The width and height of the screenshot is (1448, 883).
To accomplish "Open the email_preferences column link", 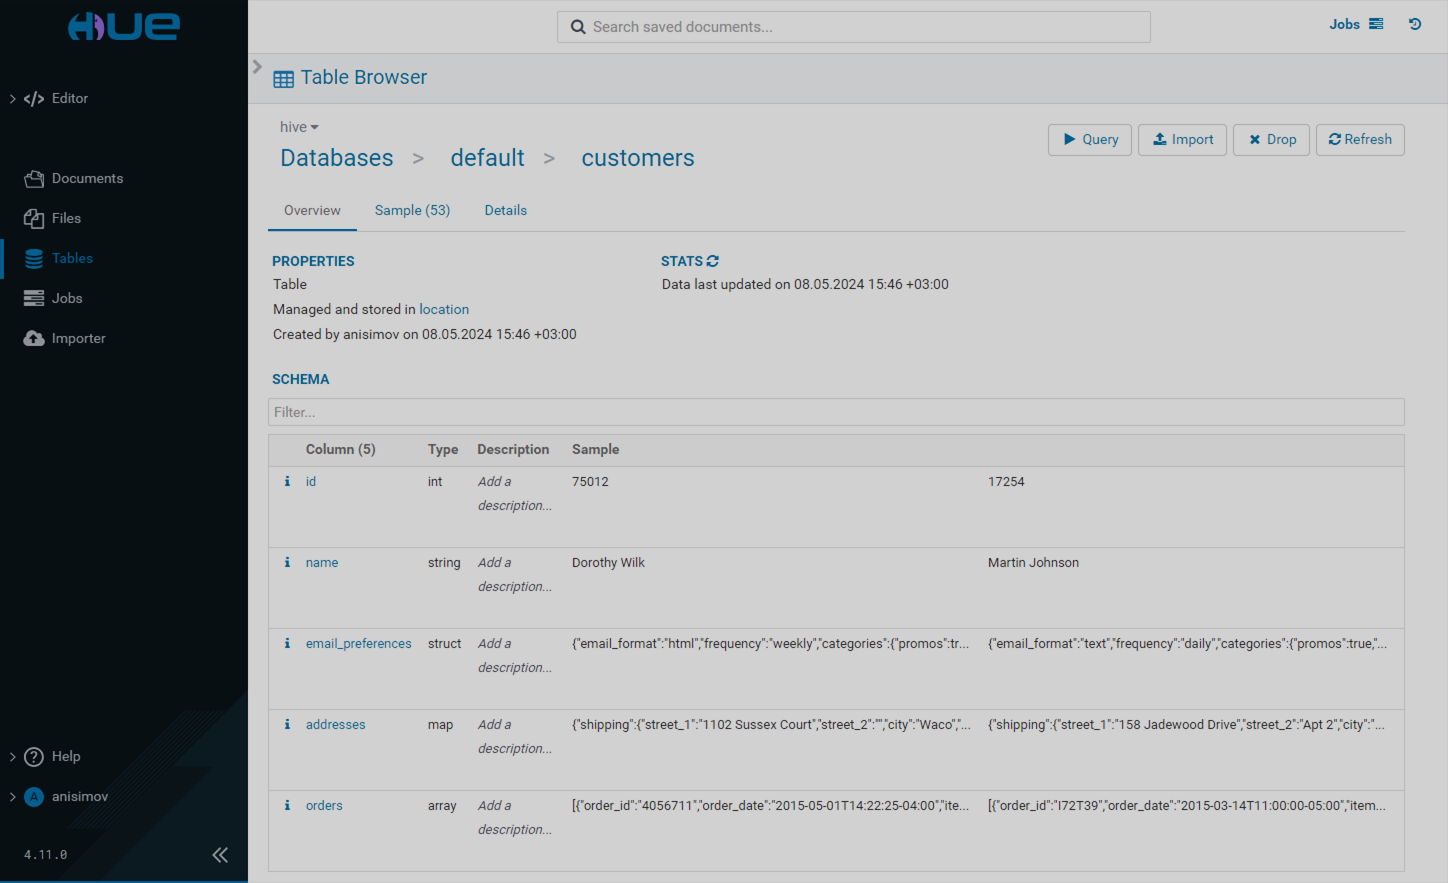I will [358, 644].
